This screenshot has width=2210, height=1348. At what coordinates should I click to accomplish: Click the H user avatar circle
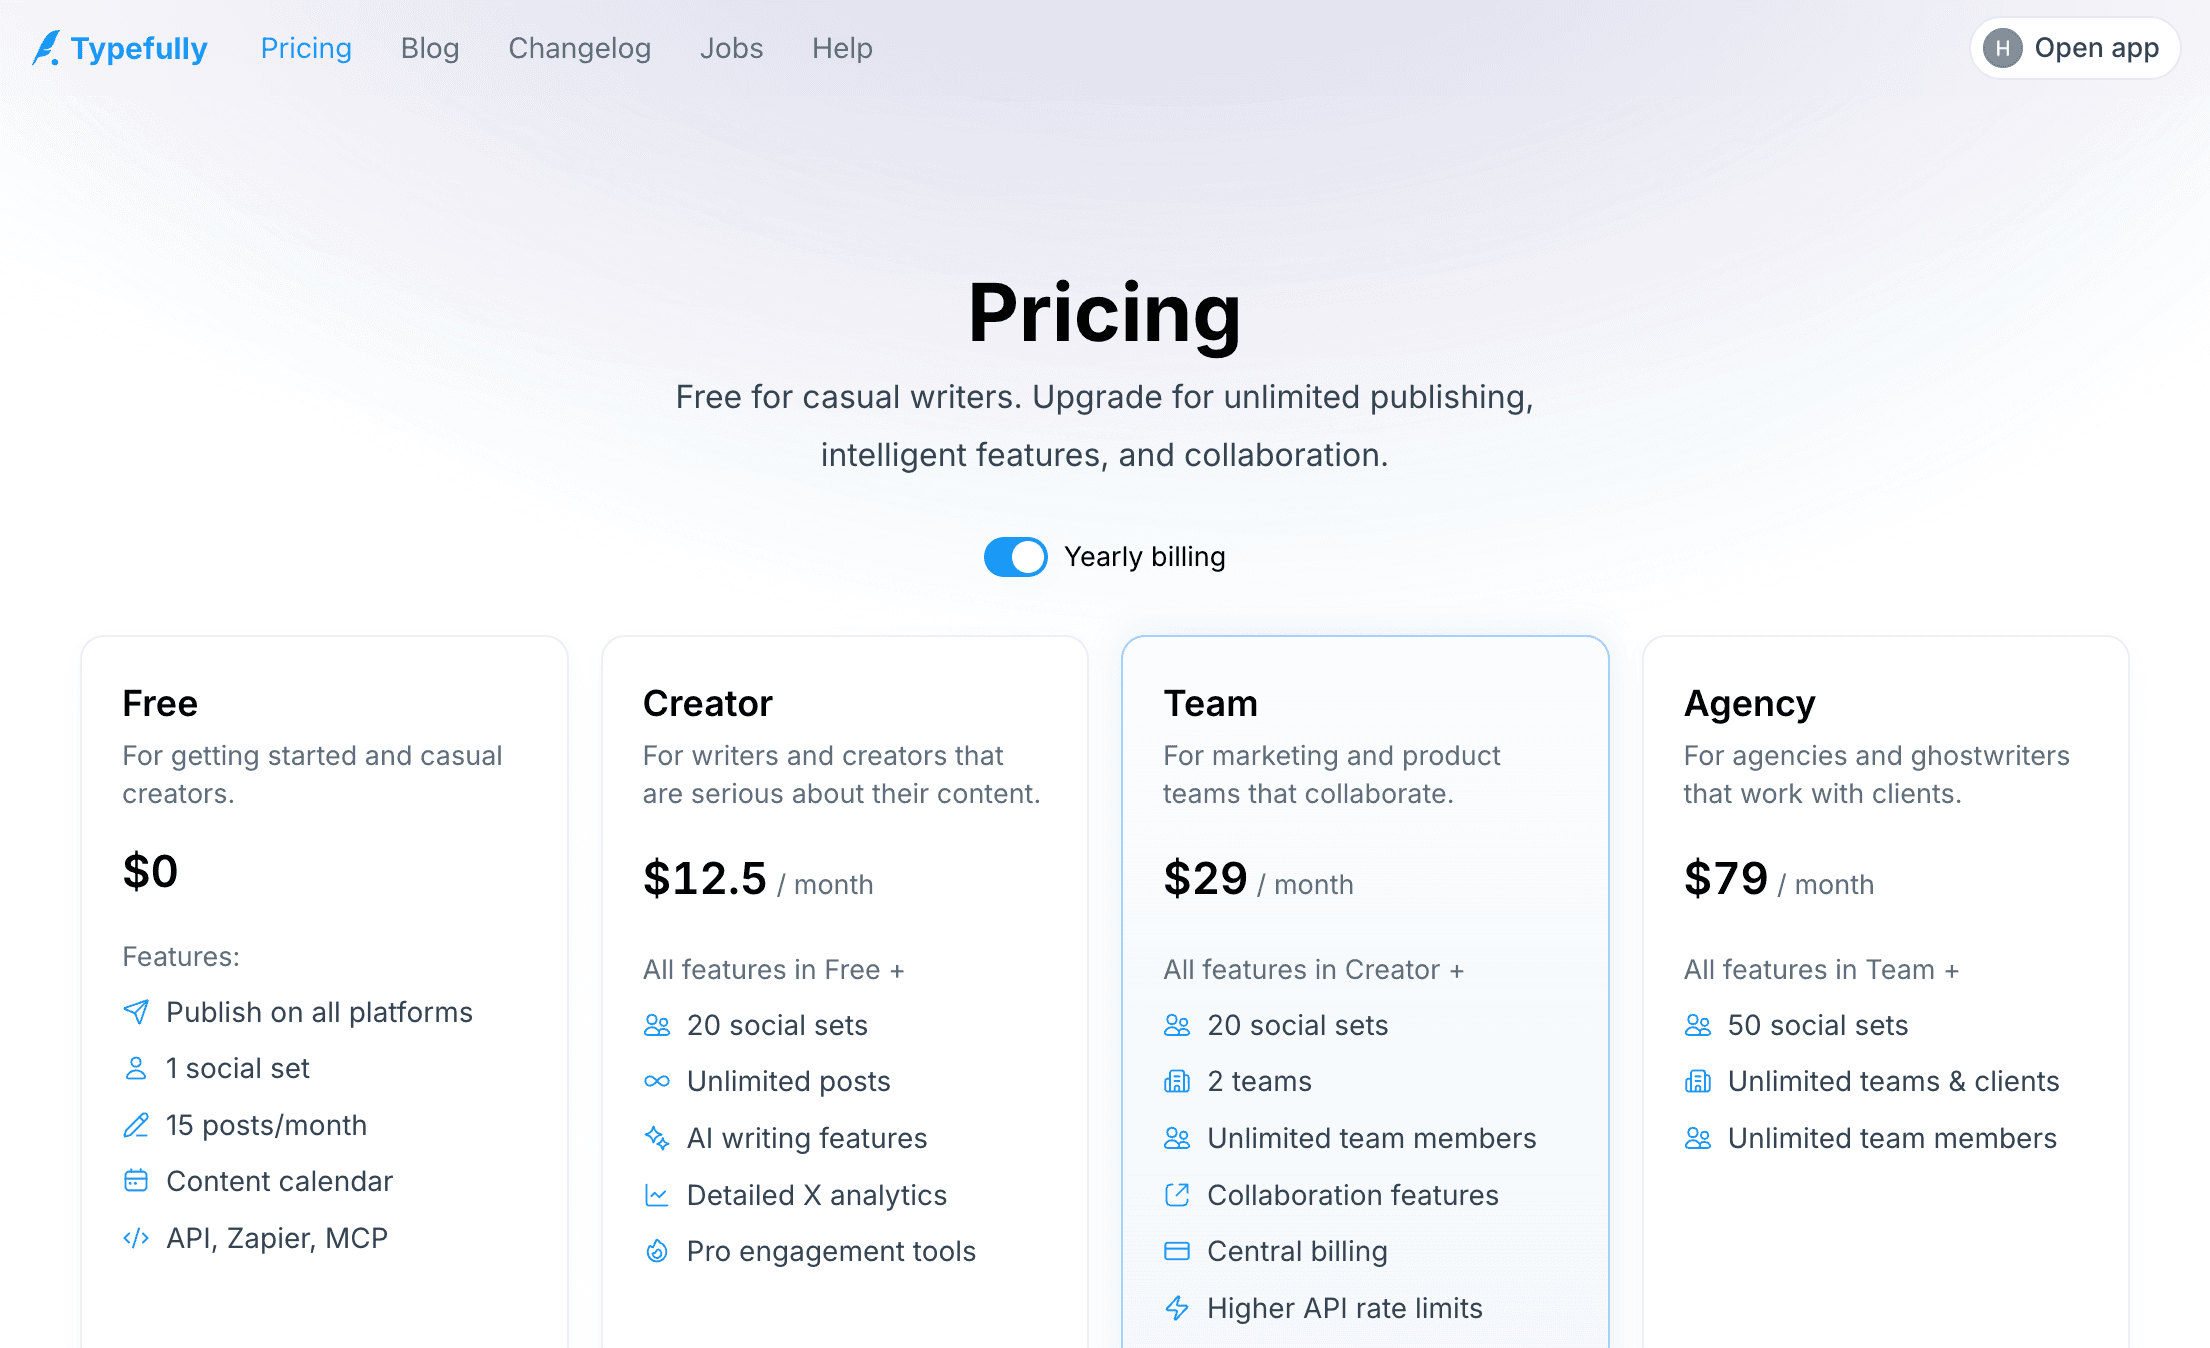[x=2002, y=48]
